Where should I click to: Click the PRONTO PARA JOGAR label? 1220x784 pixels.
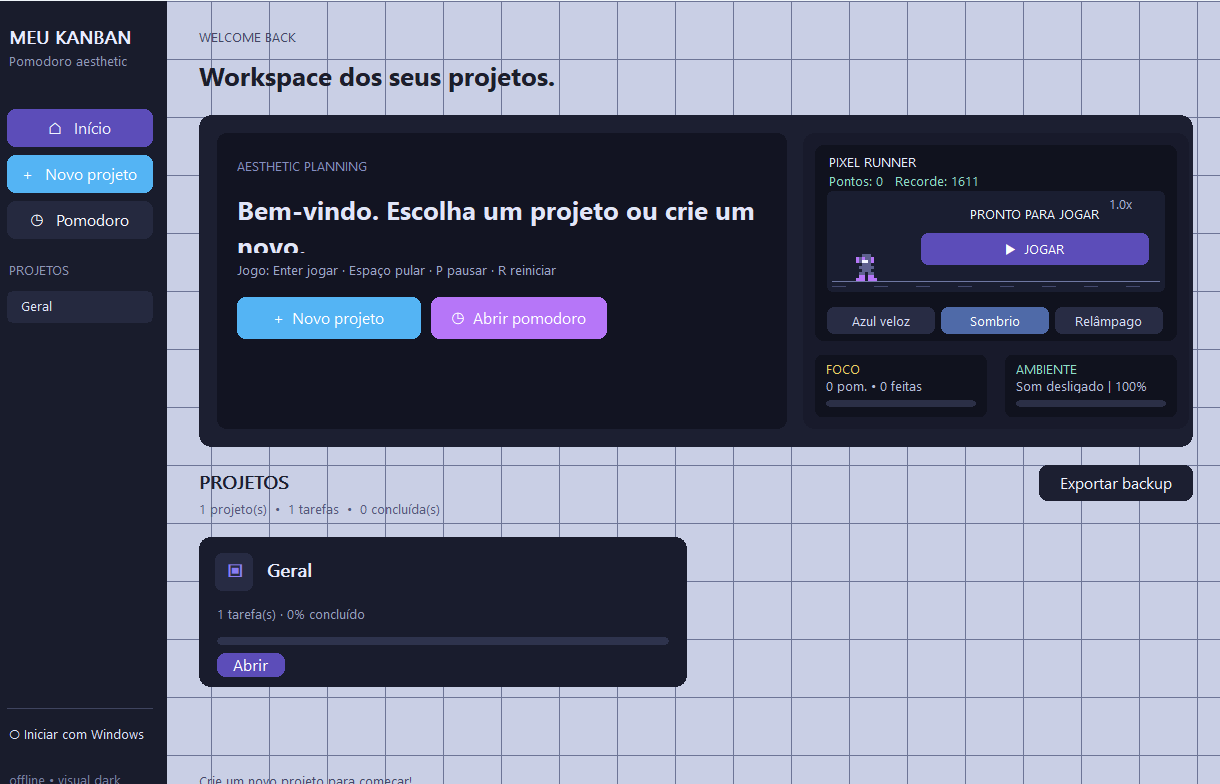1035,214
